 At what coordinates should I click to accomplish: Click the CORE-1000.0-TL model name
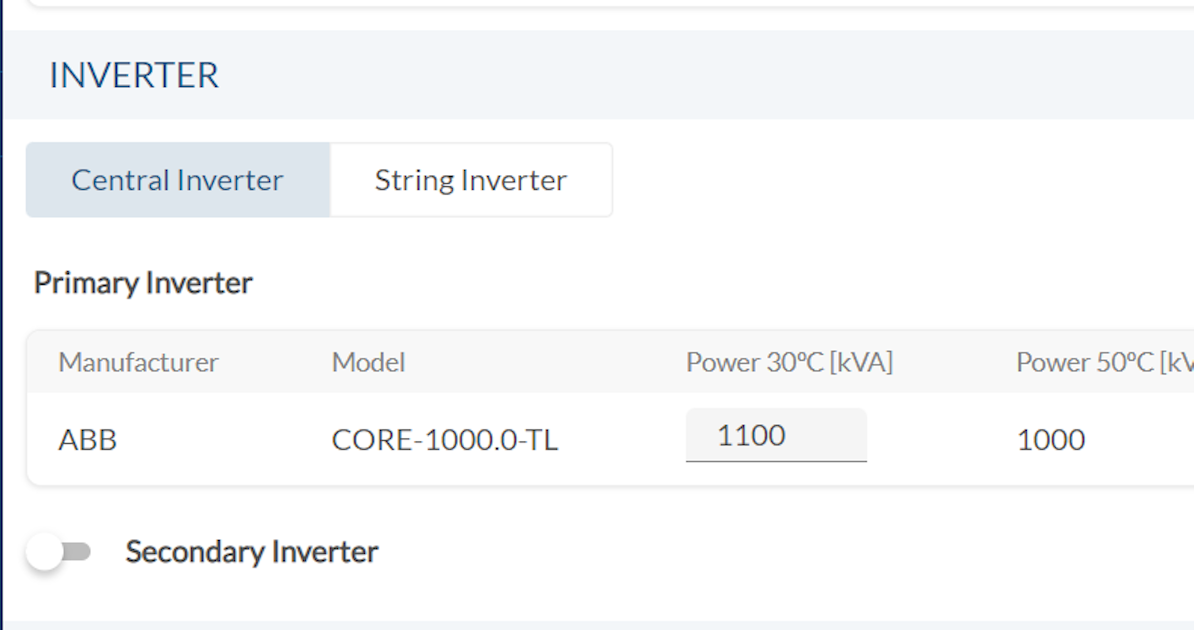[445, 439]
